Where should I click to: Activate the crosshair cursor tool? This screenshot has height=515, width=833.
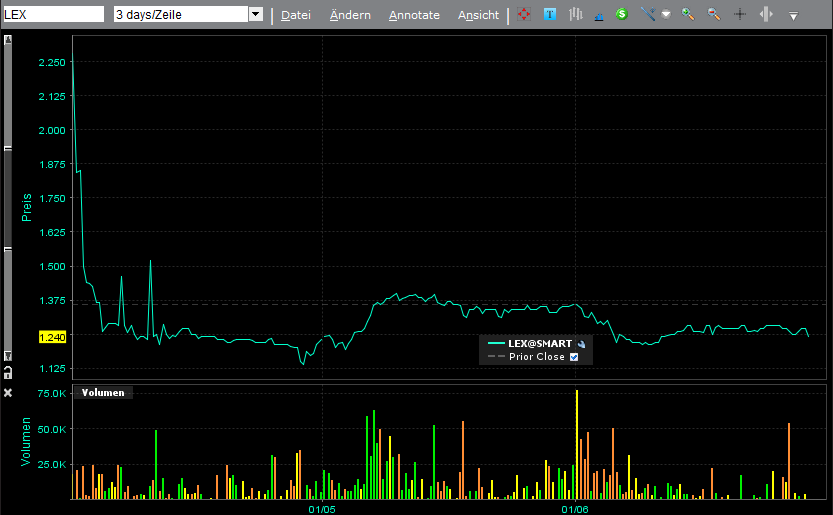[740, 14]
